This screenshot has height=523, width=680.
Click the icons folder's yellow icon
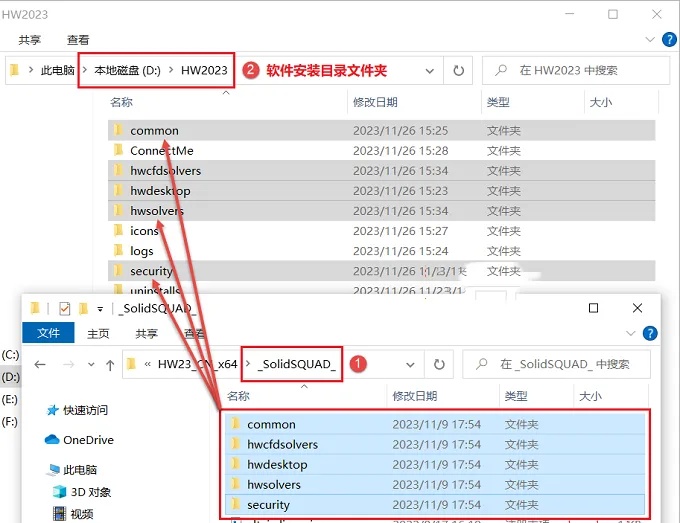(x=118, y=230)
